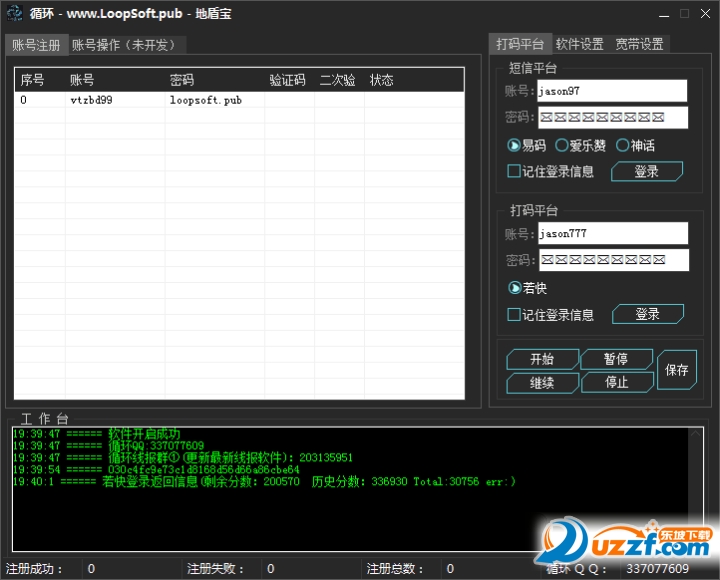The image size is (720, 580).
Task: Click log line 若快登录返回信息
Action: [x=264, y=482]
